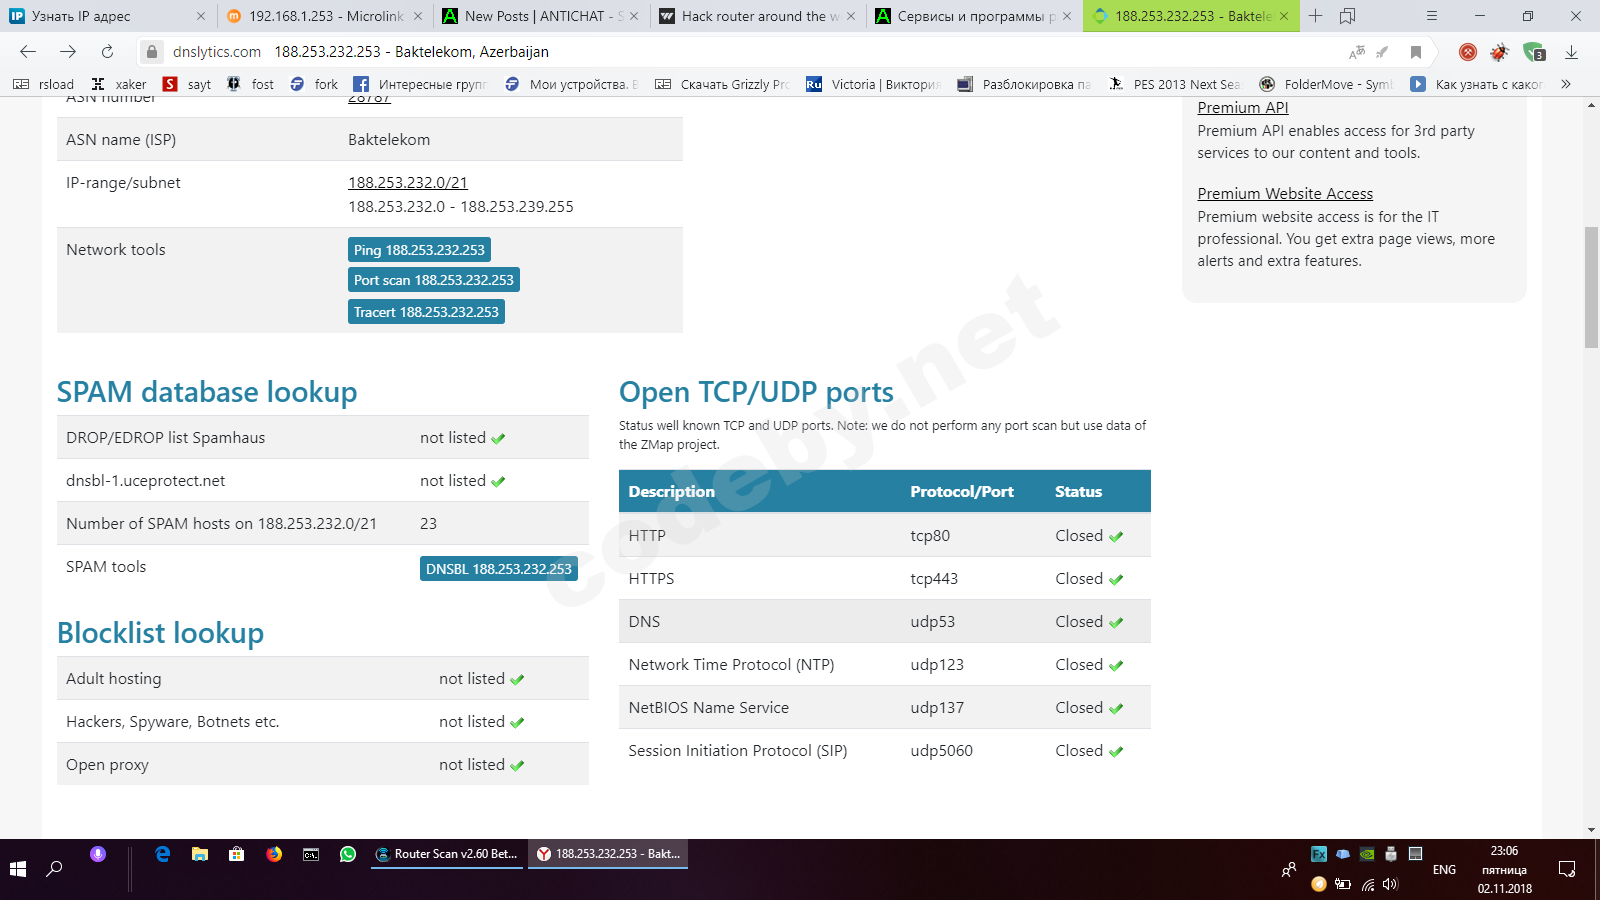
Task: Click the scrollbar down arrow
Action: click(x=1591, y=830)
